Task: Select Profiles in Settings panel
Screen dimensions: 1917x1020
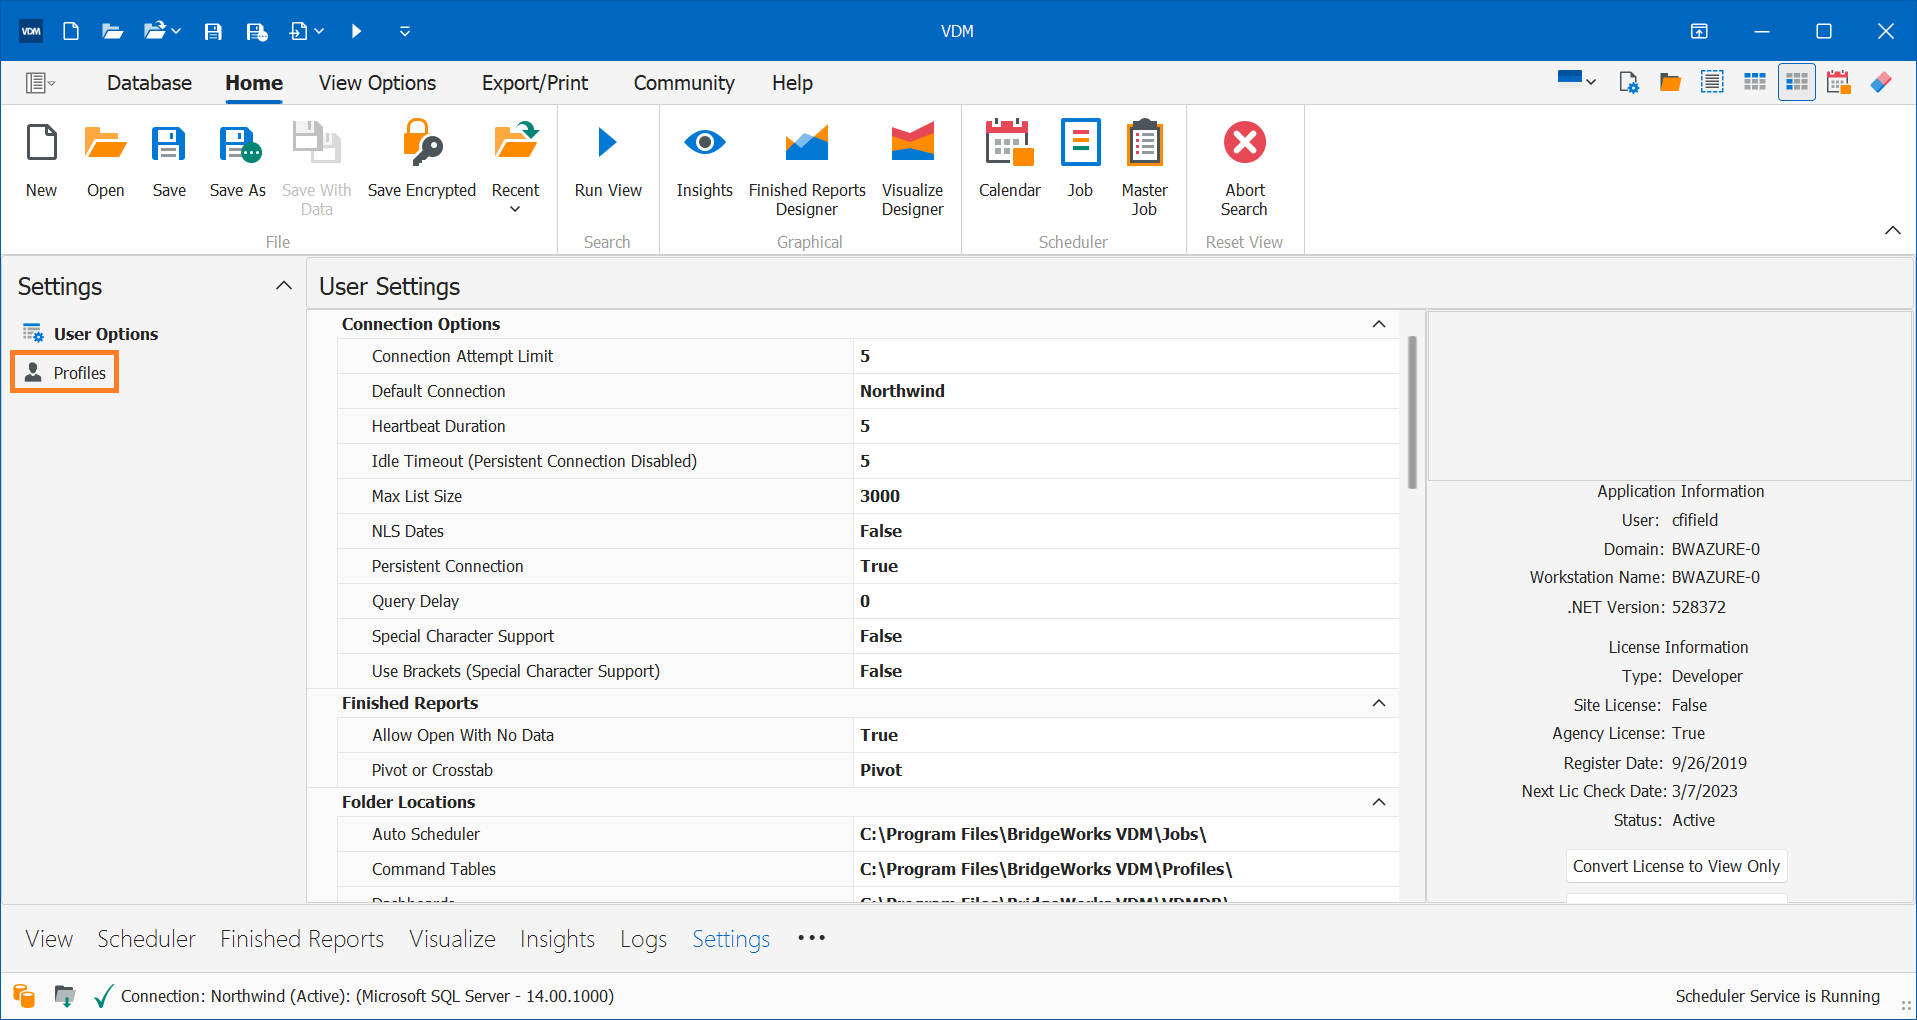Action: (65, 372)
